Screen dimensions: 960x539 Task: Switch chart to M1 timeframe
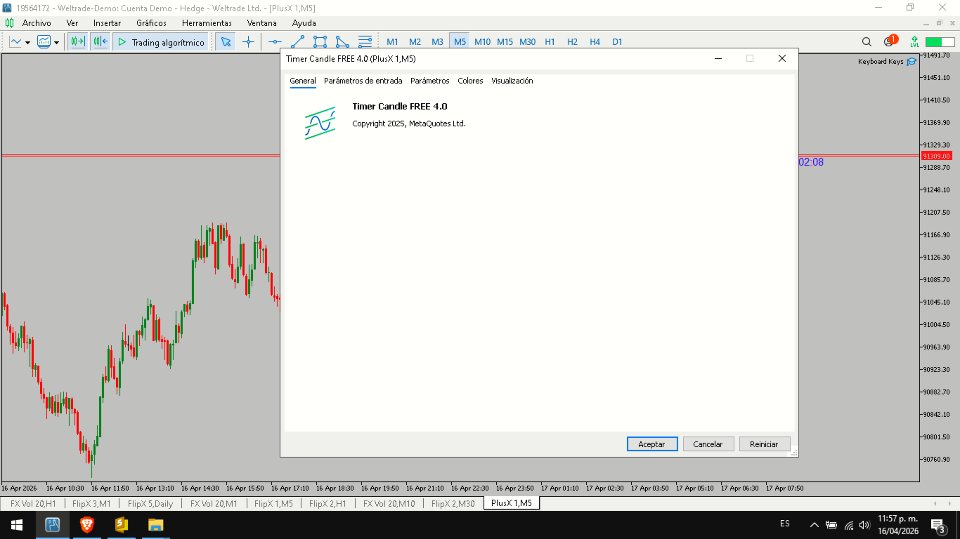[x=392, y=42]
